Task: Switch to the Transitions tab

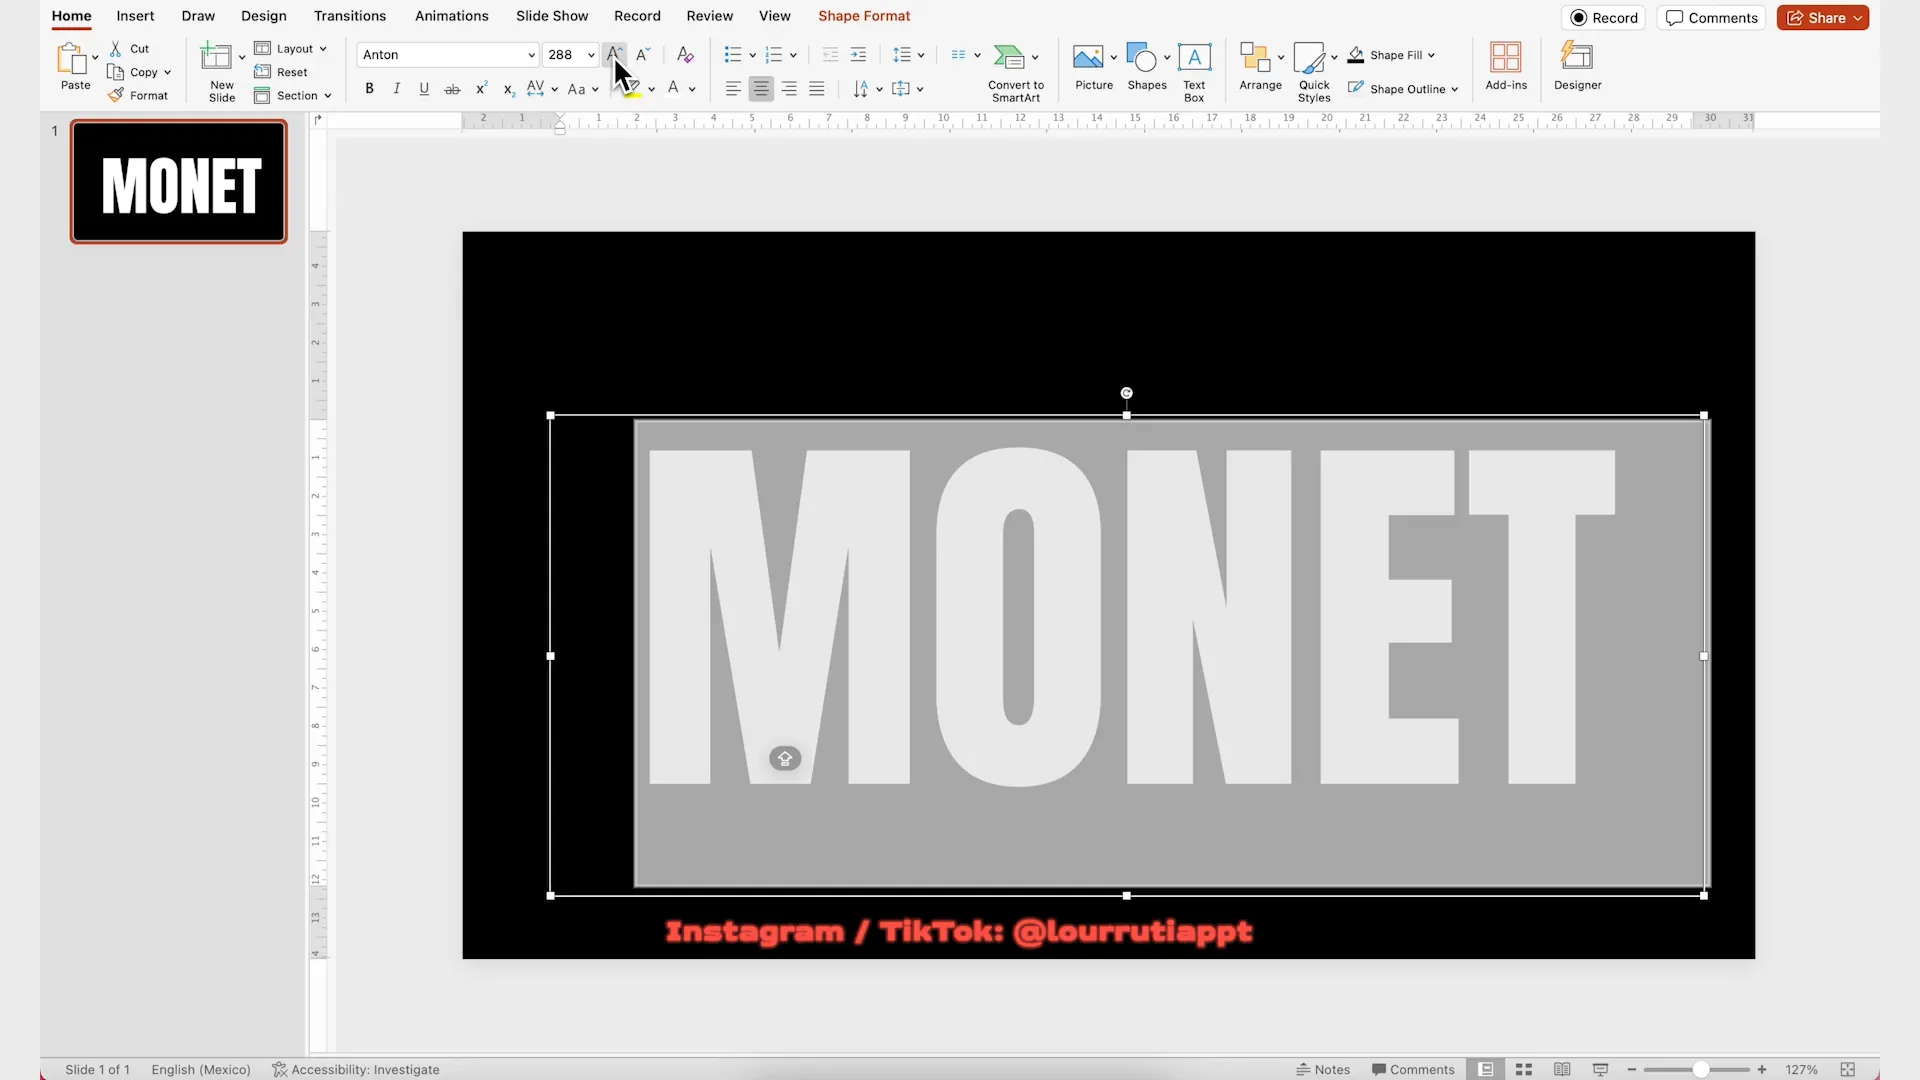Action: click(x=350, y=16)
